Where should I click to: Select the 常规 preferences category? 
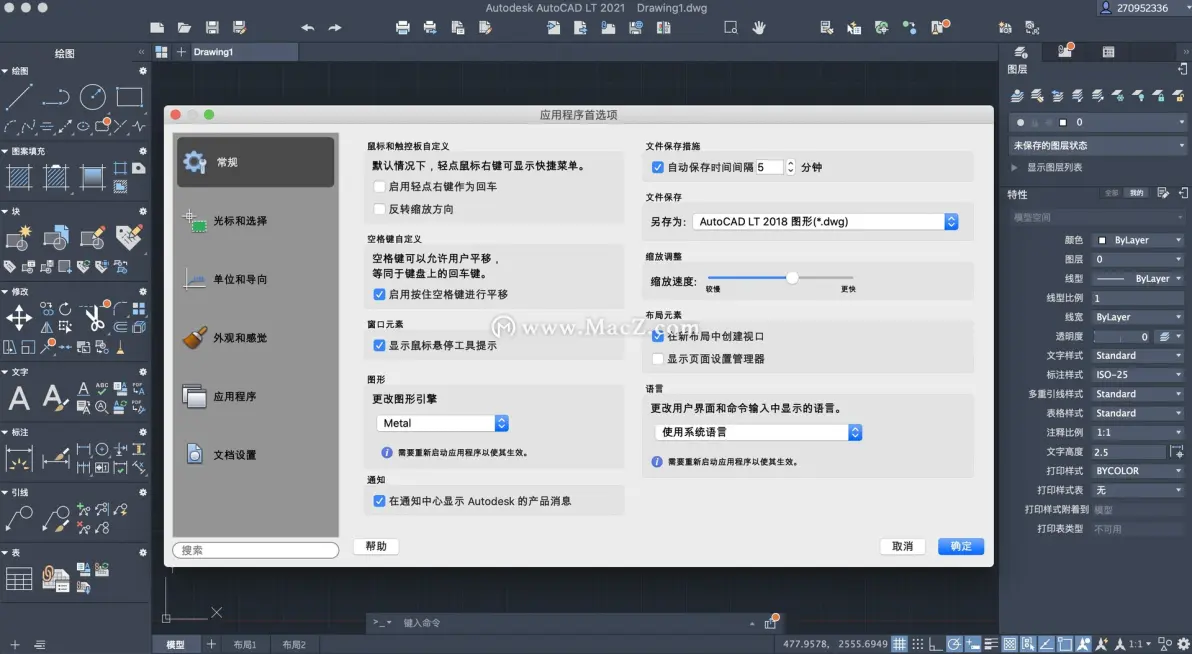[x=255, y=162]
